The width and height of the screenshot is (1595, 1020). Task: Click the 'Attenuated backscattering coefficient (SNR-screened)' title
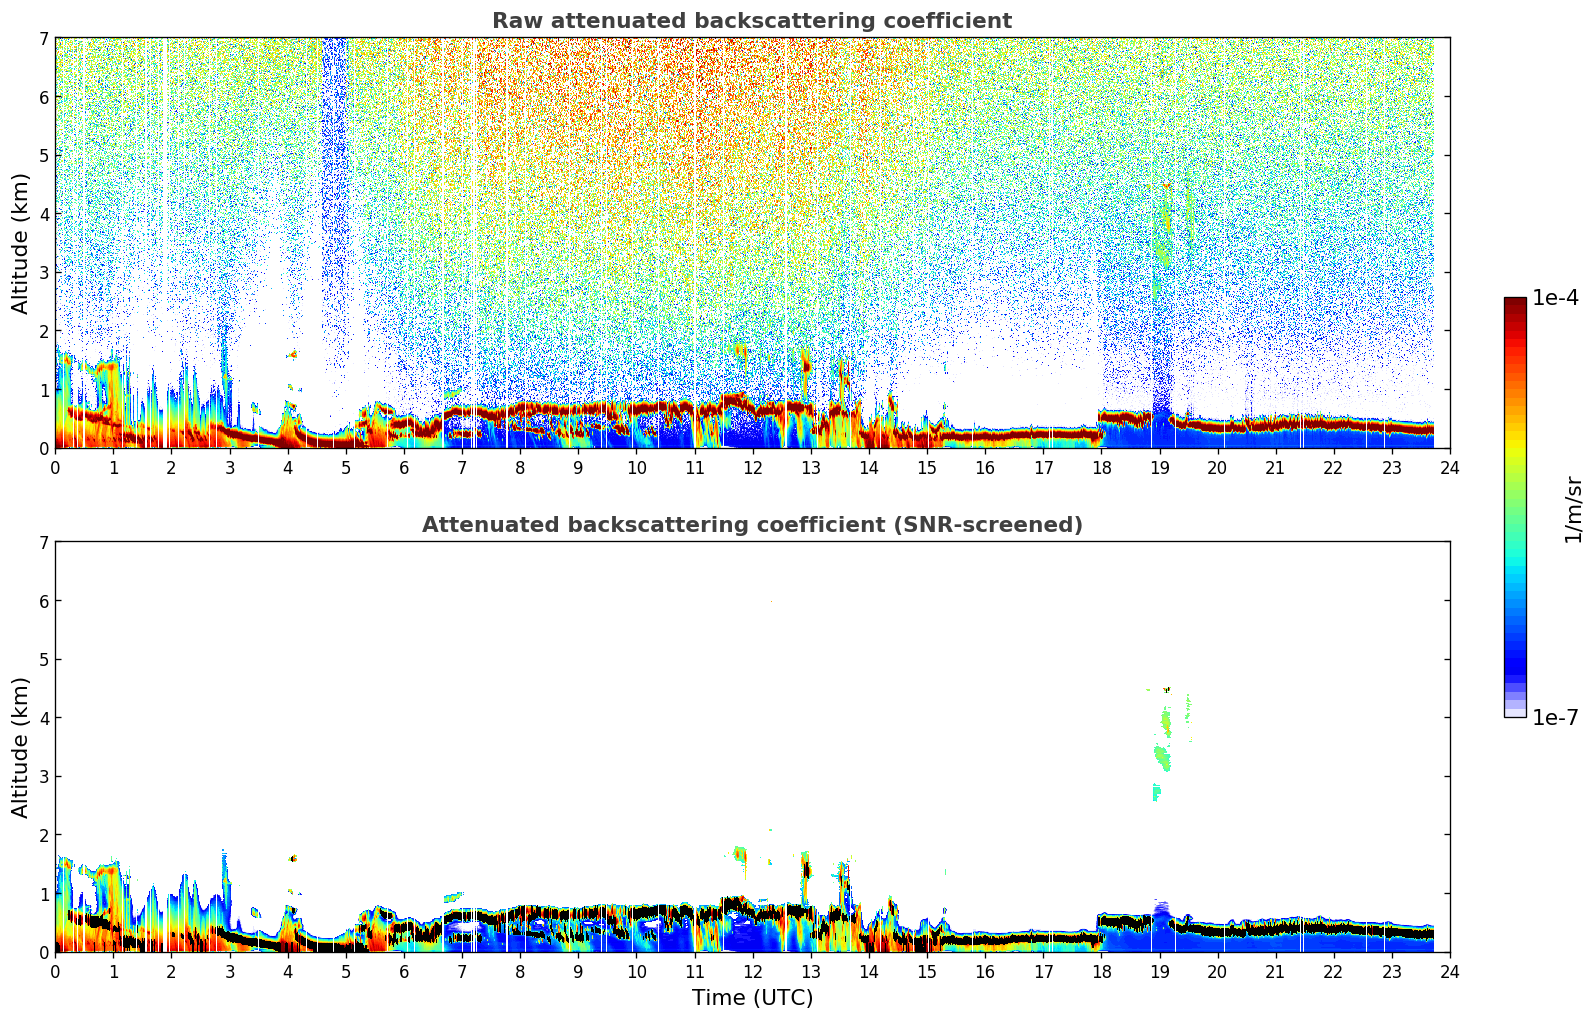point(751,525)
